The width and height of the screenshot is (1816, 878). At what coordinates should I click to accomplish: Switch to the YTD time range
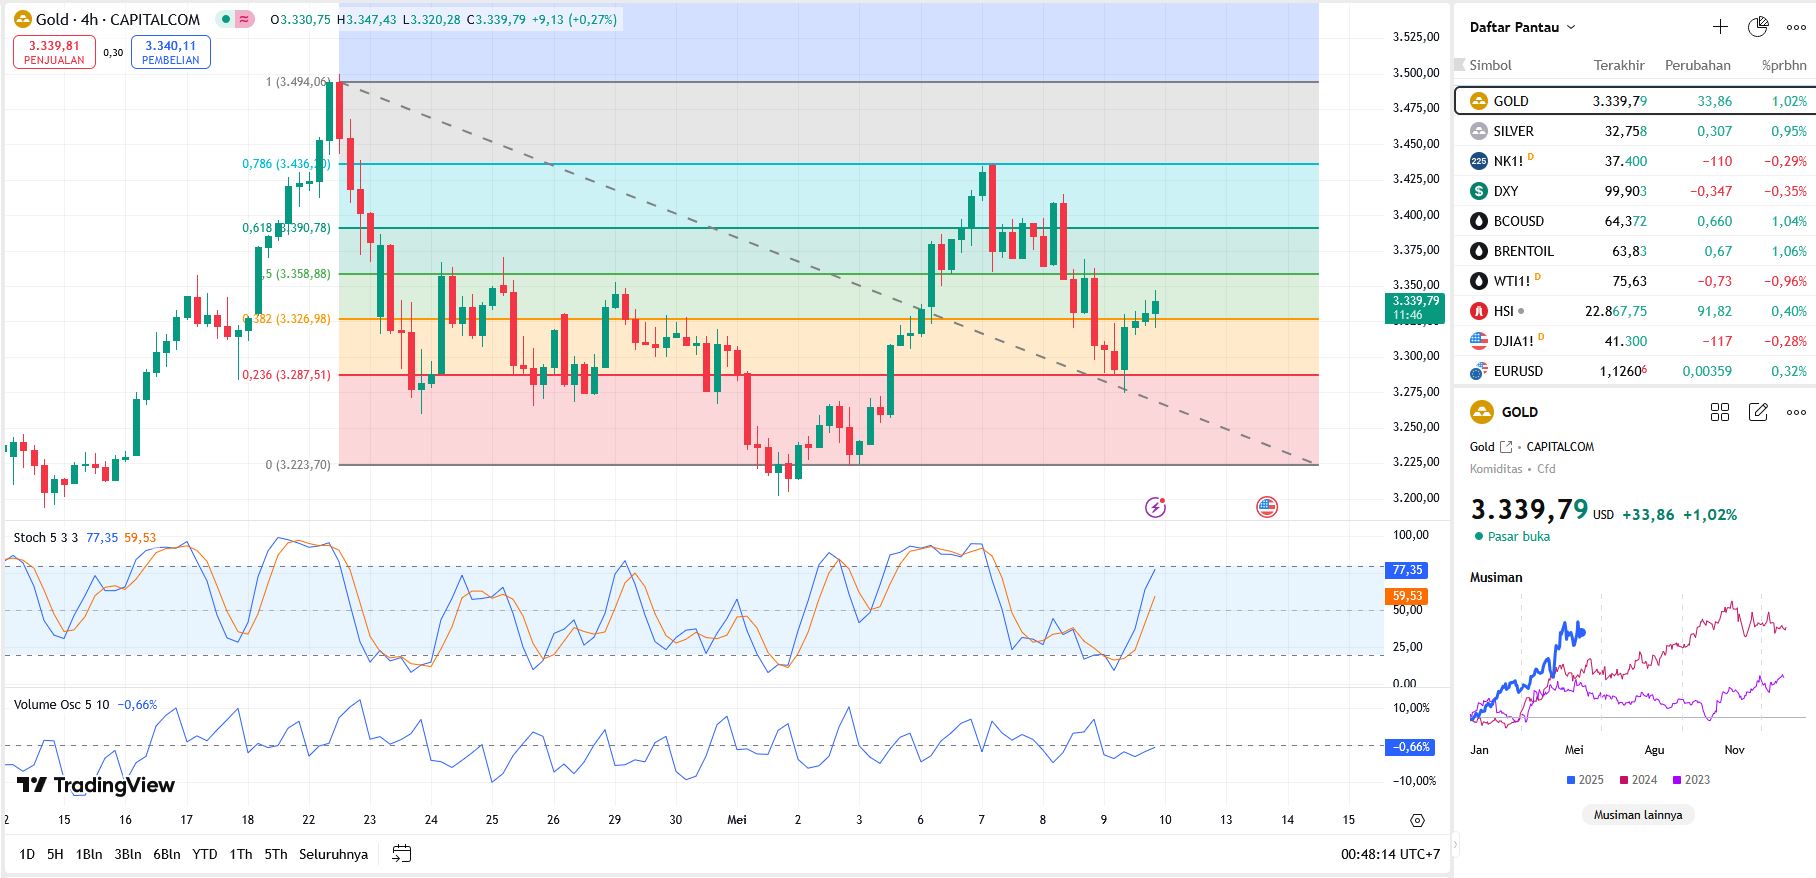(x=204, y=854)
